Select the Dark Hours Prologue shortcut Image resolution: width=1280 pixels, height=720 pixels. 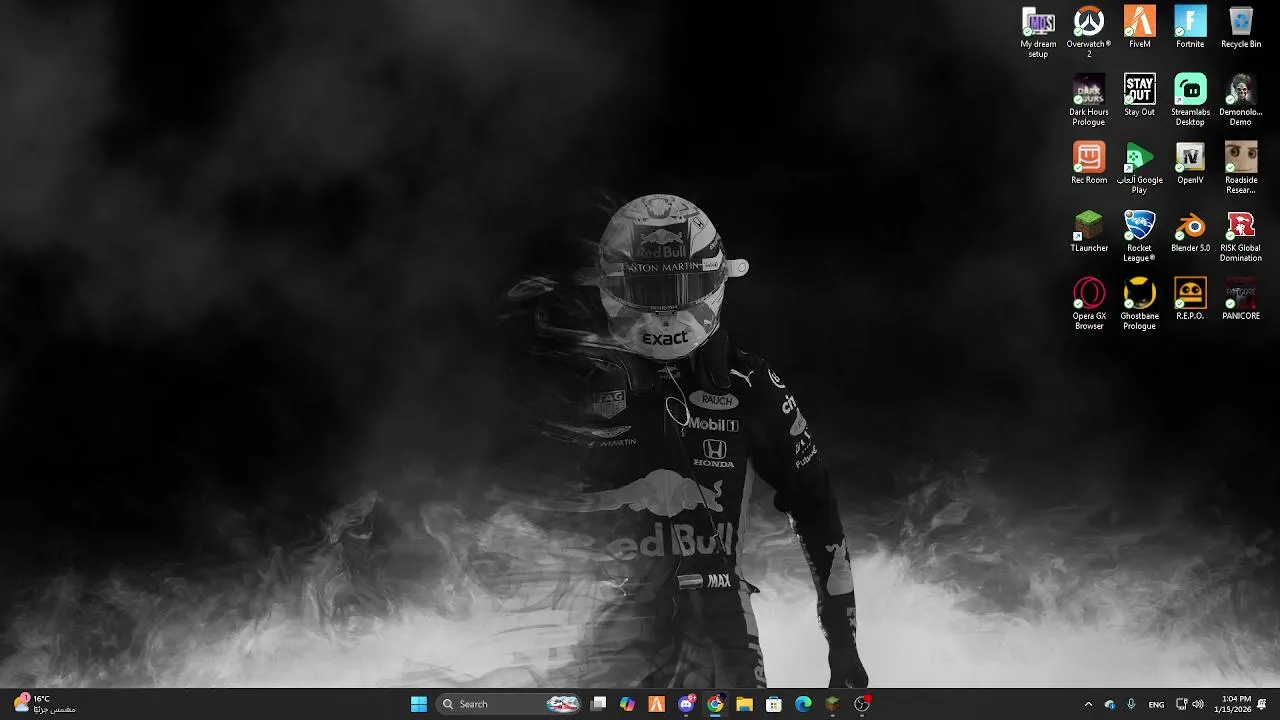1089,100
